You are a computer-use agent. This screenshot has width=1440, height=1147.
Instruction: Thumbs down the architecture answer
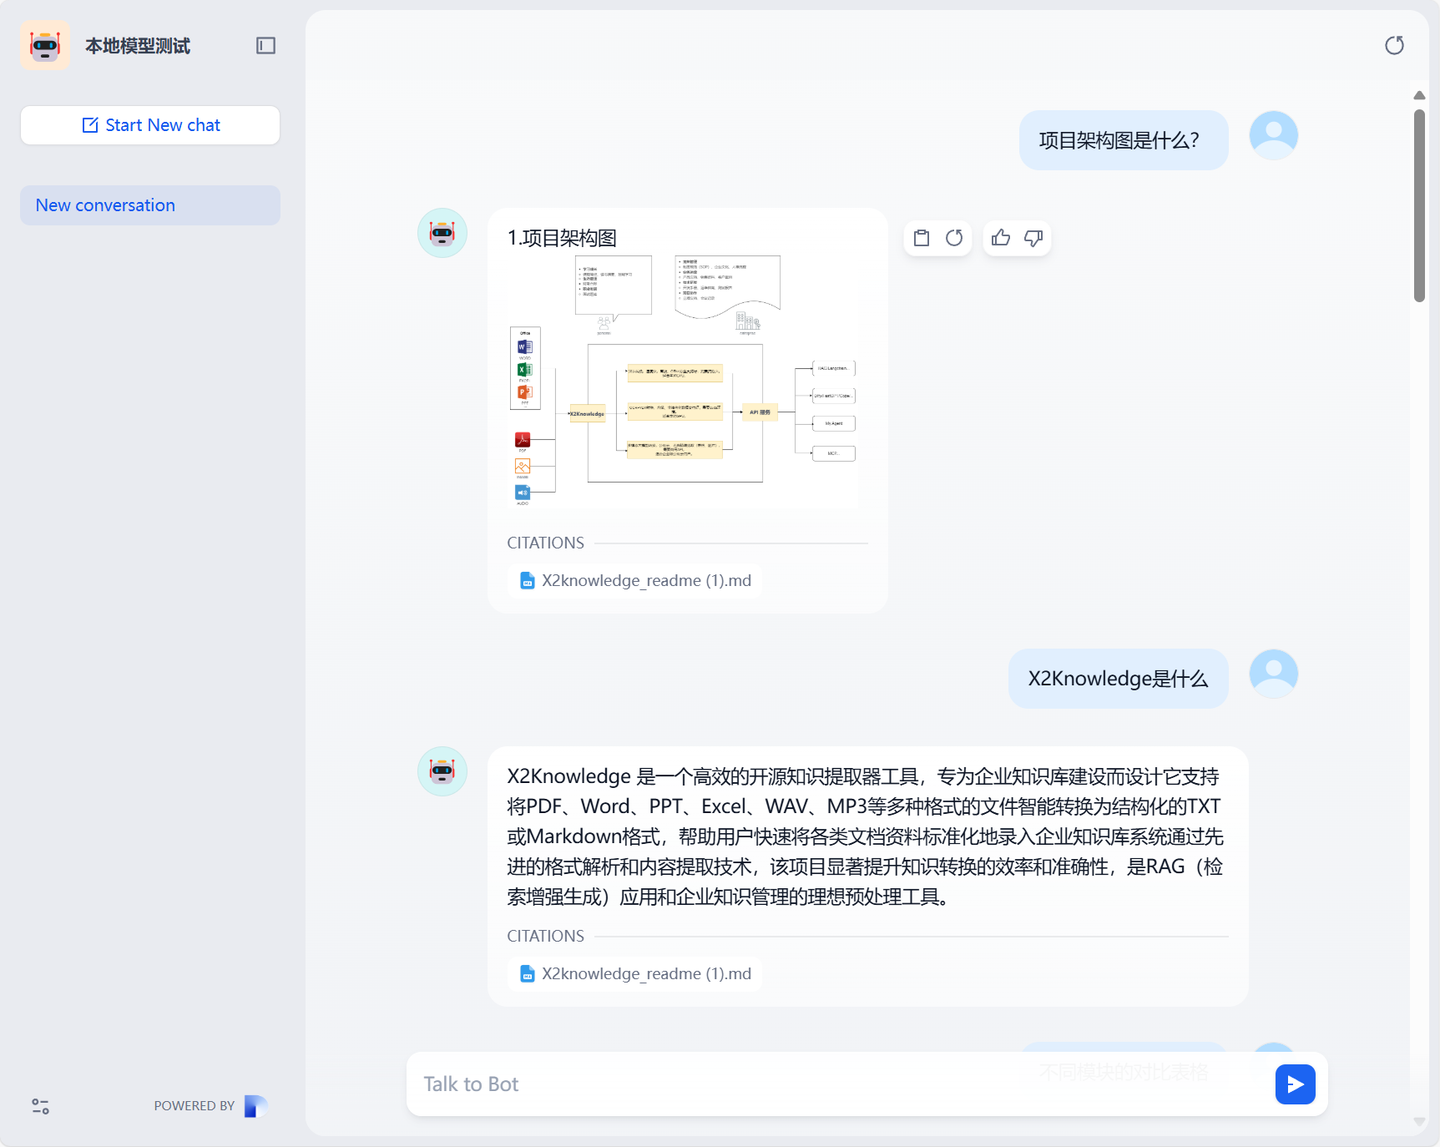1033,238
